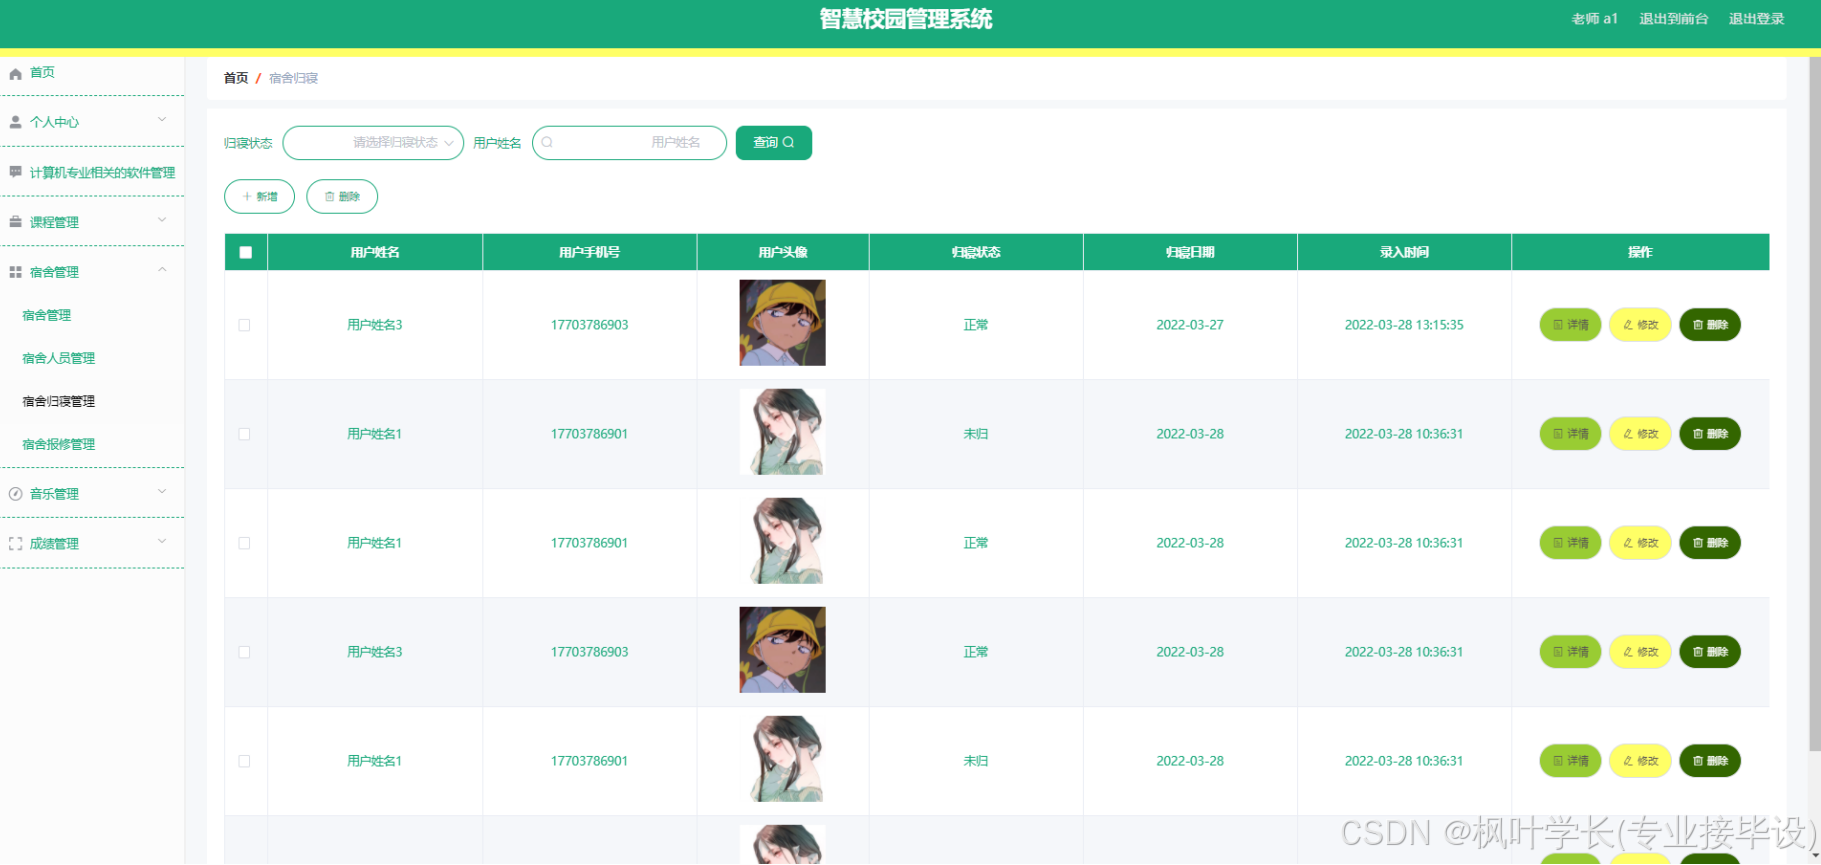Viewport: 1821px width, 865px height.
Task: Click the search magnifier icon in 用户姓名 field
Action: tap(547, 143)
